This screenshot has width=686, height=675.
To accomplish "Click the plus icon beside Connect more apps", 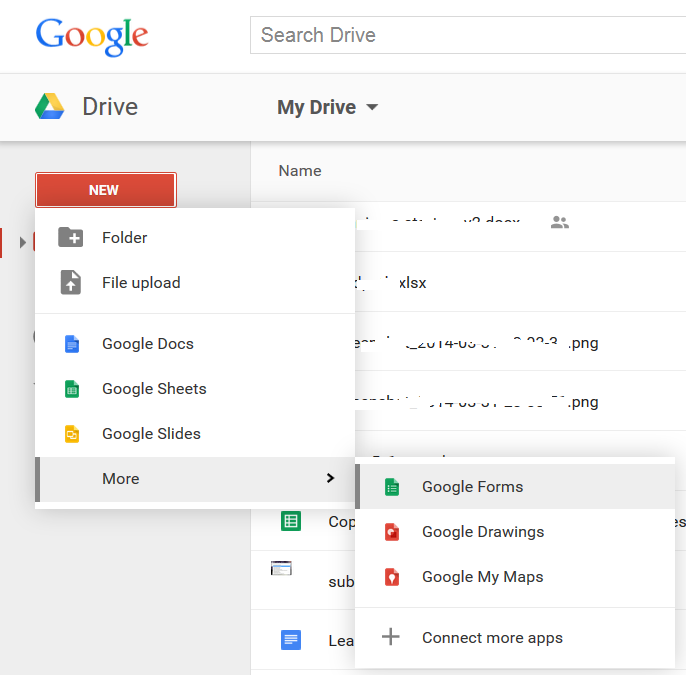I will 390,637.
